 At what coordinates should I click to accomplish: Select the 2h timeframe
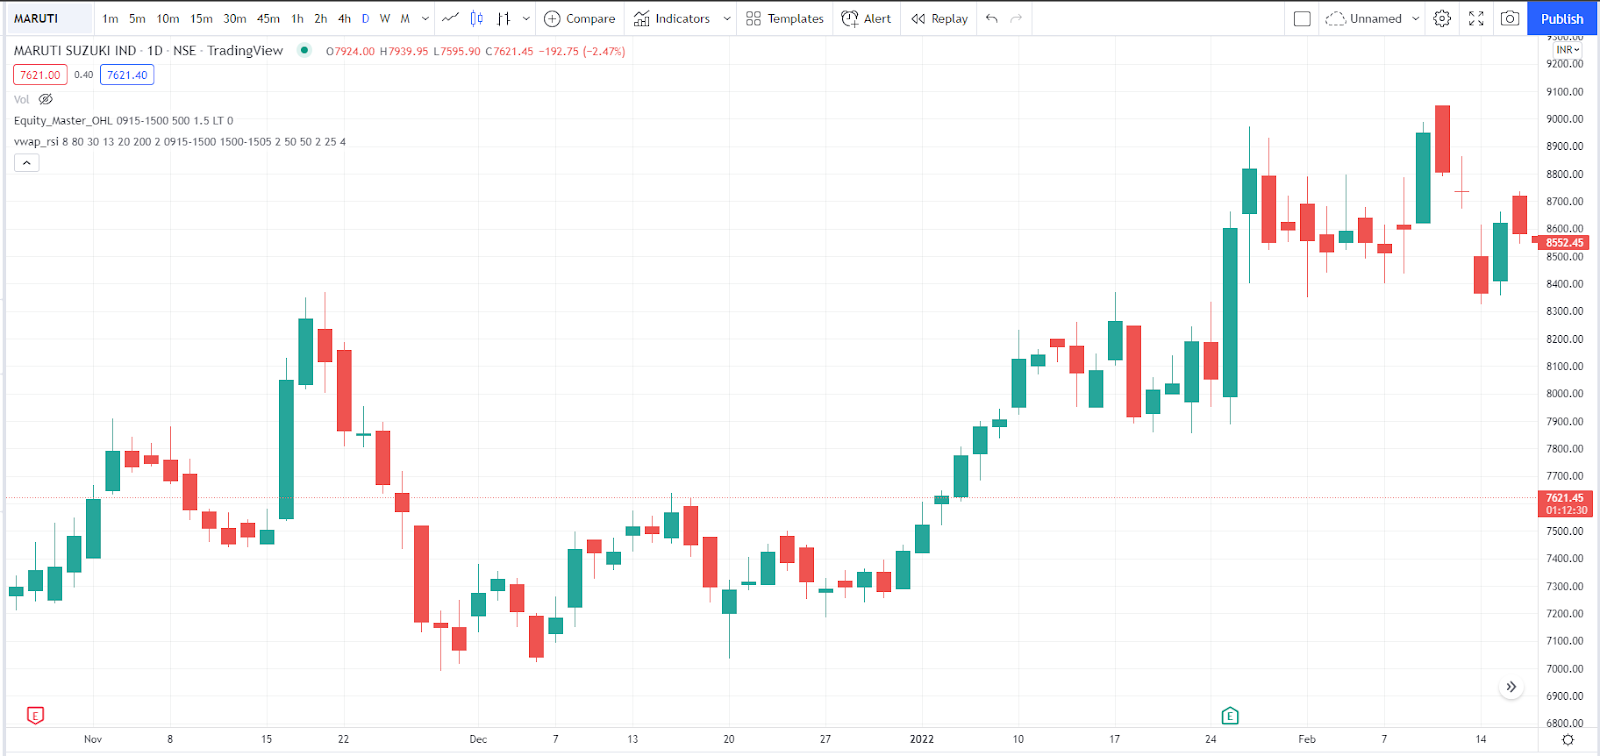click(x=320, y=18)
